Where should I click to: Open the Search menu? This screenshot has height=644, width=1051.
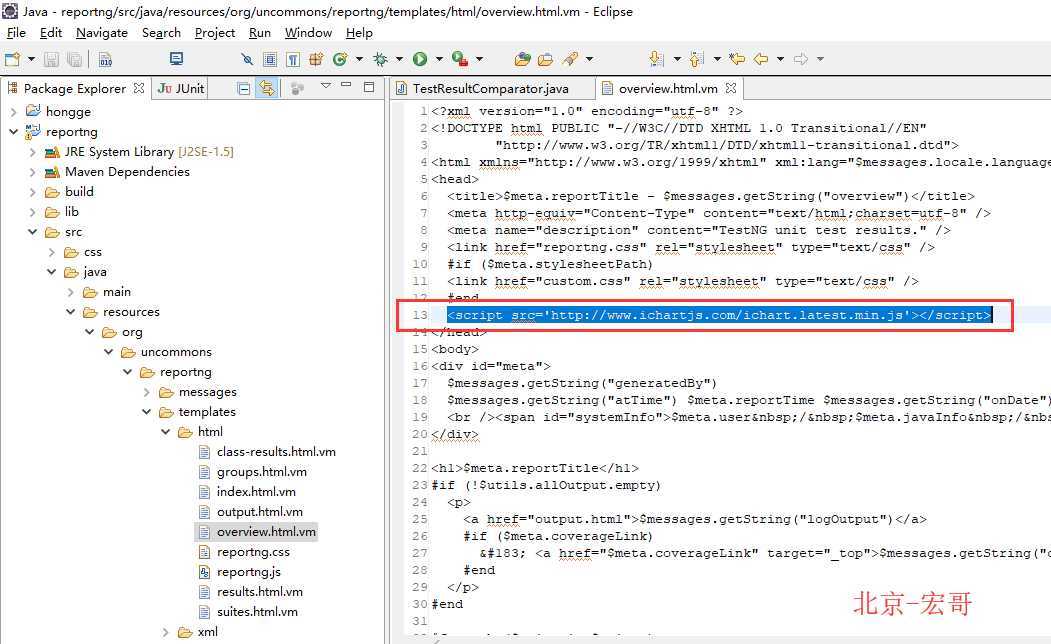pyautogui.click(x=162, y=33)
